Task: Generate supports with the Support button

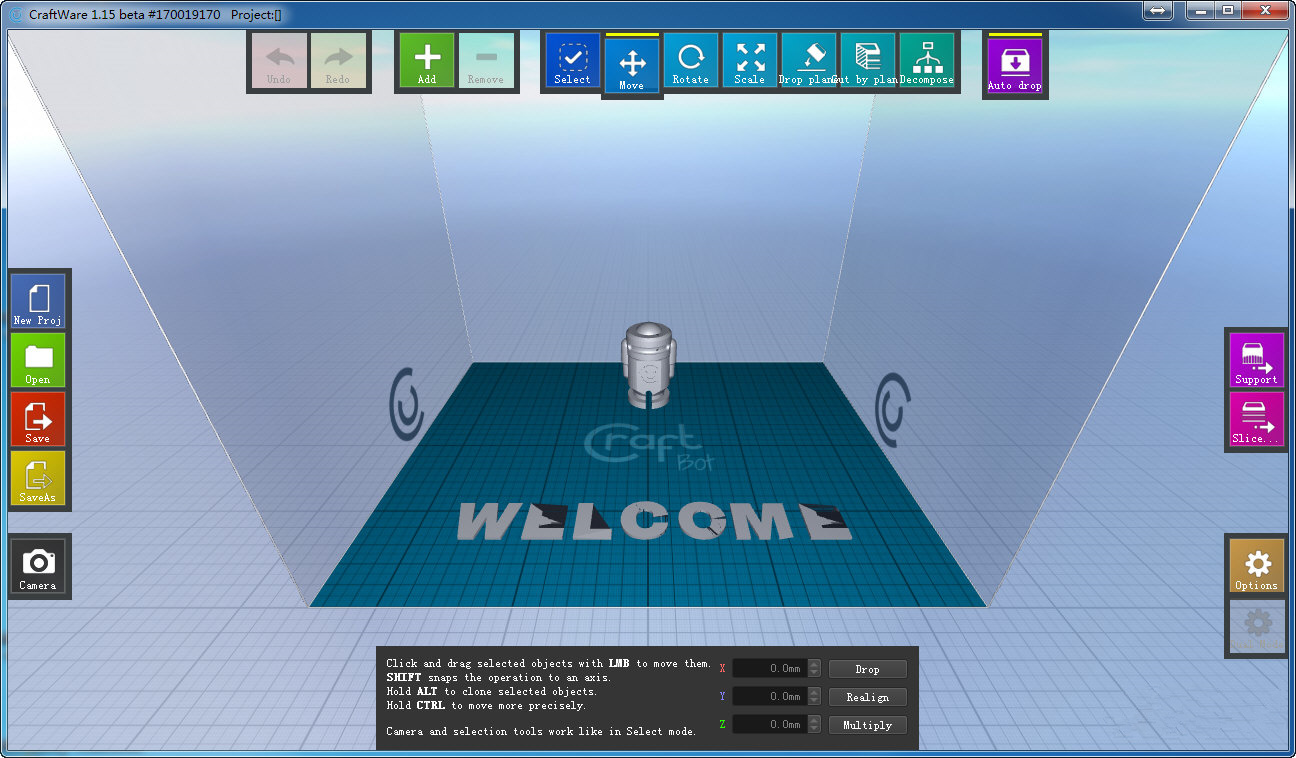Action: click(1256, 360)
